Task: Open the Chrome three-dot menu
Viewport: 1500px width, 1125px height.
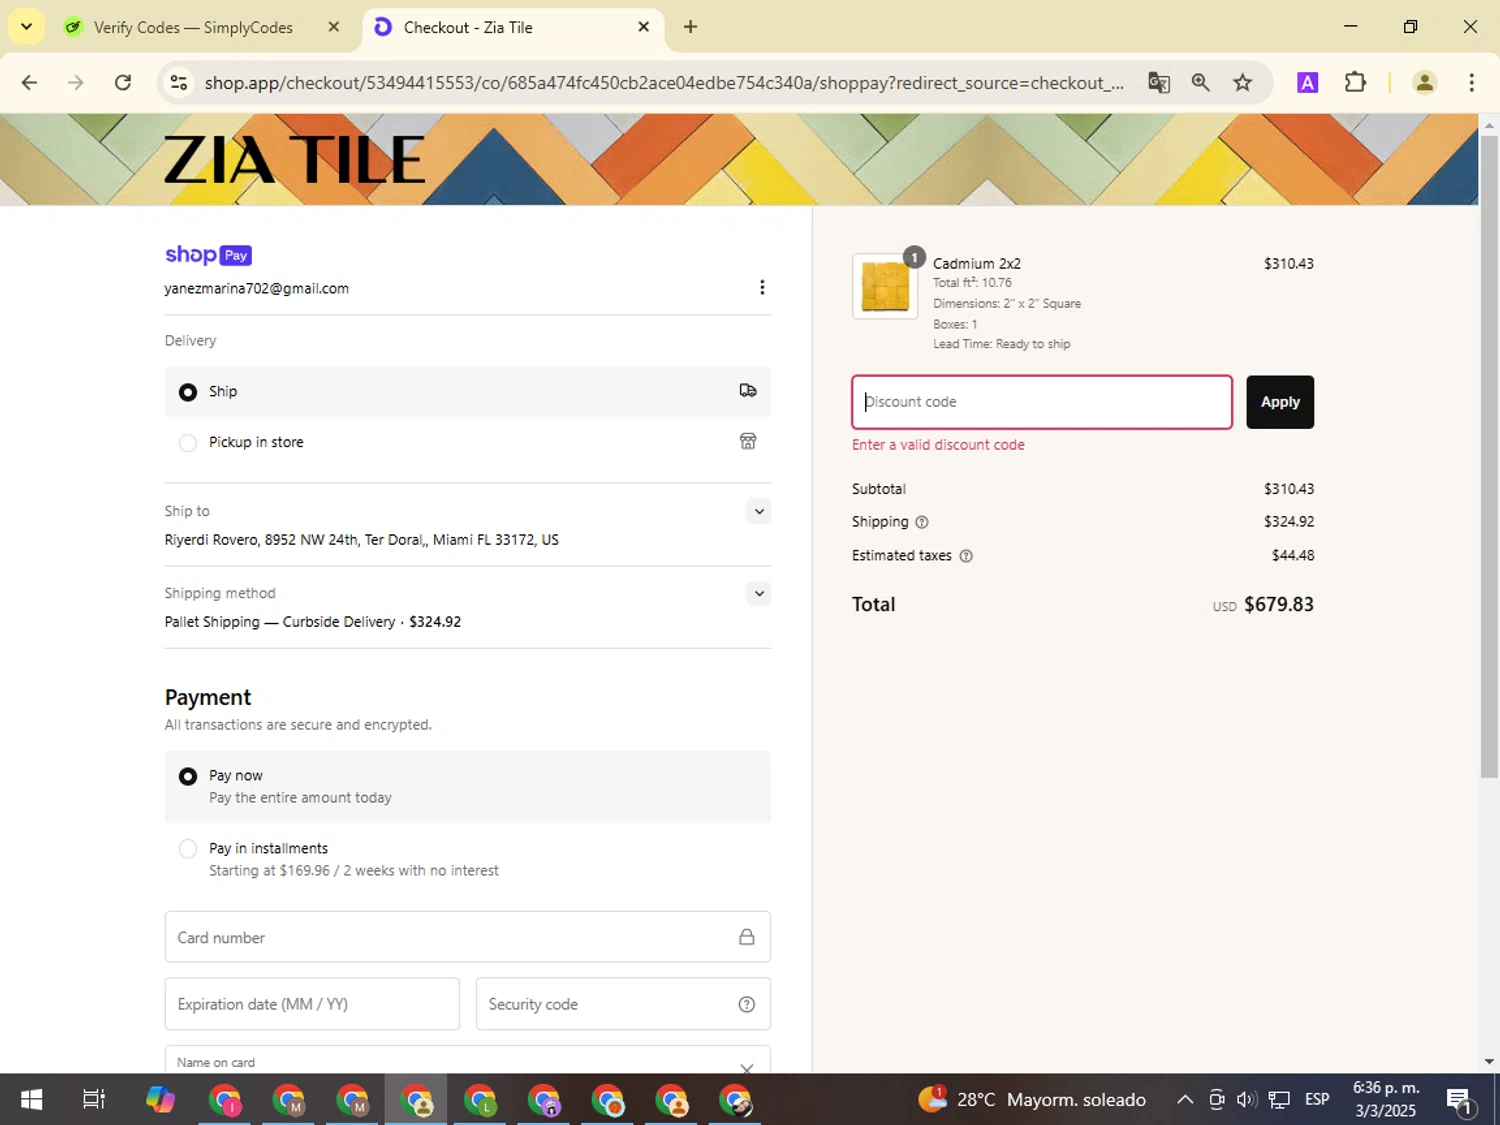Action: 1471,83
